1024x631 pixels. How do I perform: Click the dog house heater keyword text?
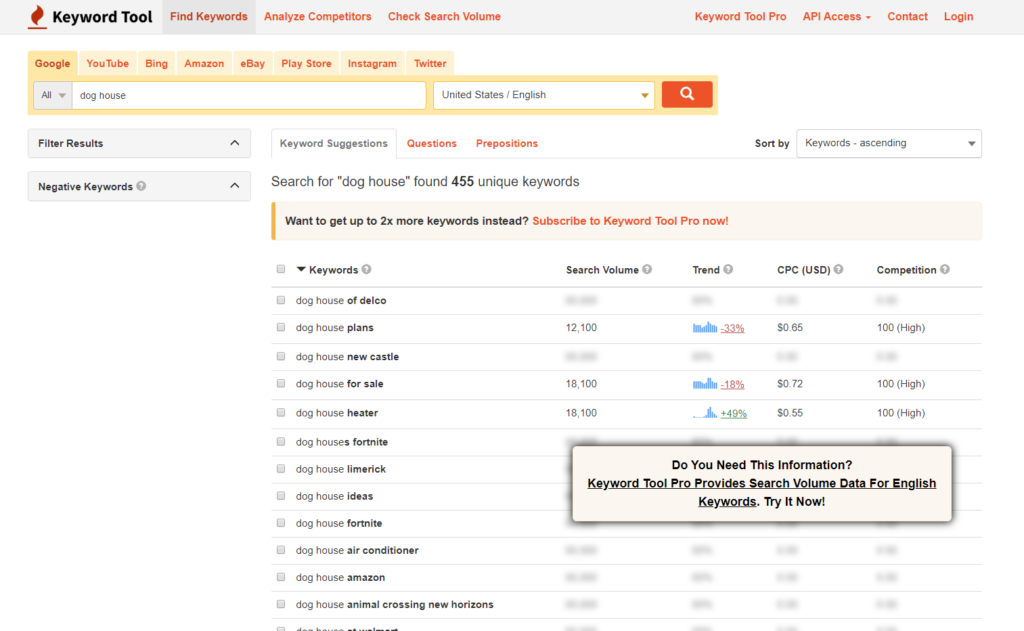[337, 413]
